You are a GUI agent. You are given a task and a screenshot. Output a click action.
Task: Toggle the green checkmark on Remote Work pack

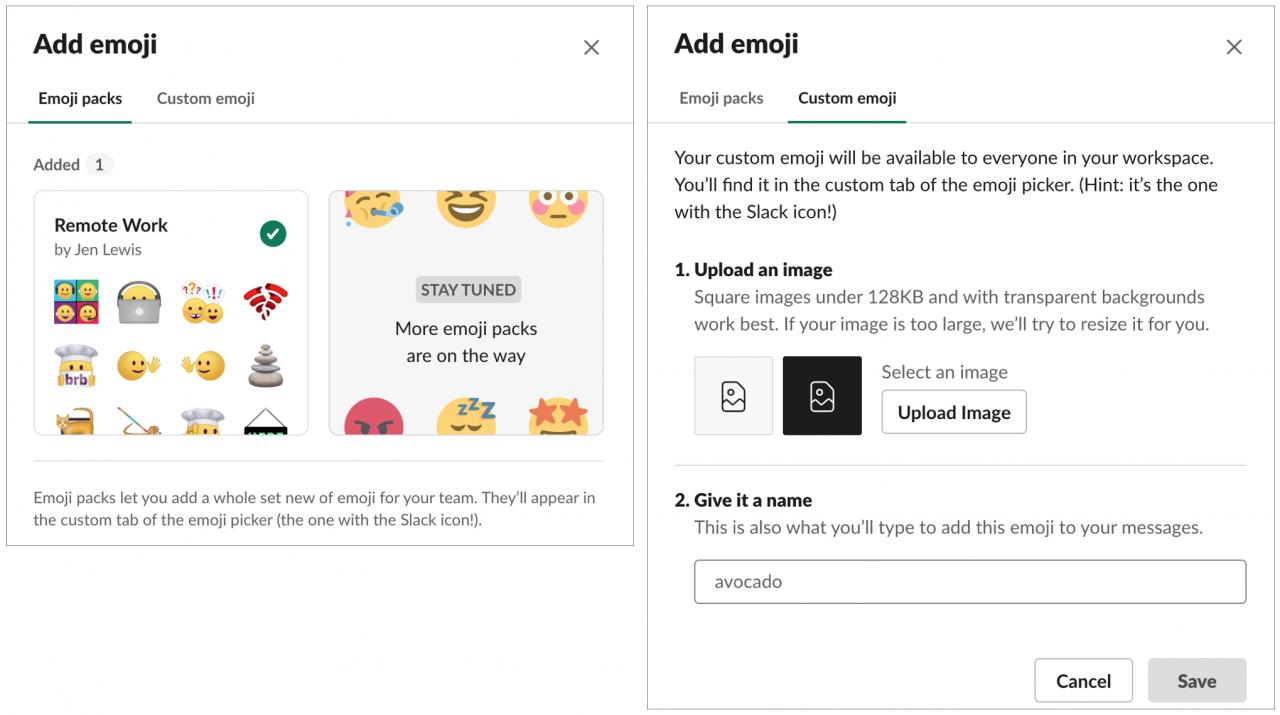tap(273, 234)
